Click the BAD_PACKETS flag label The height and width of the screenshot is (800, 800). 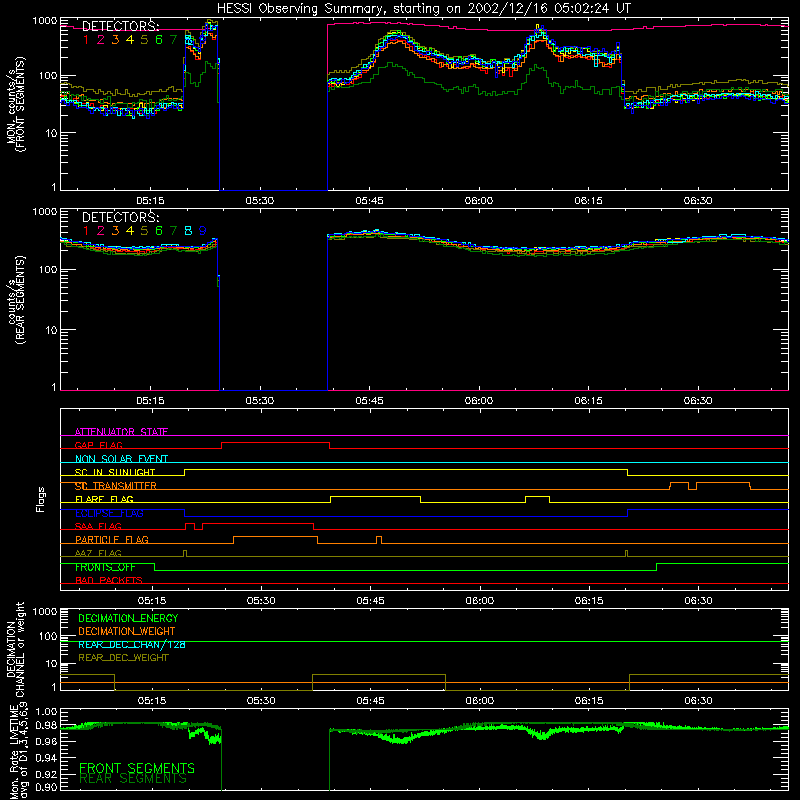pos(109,580)
